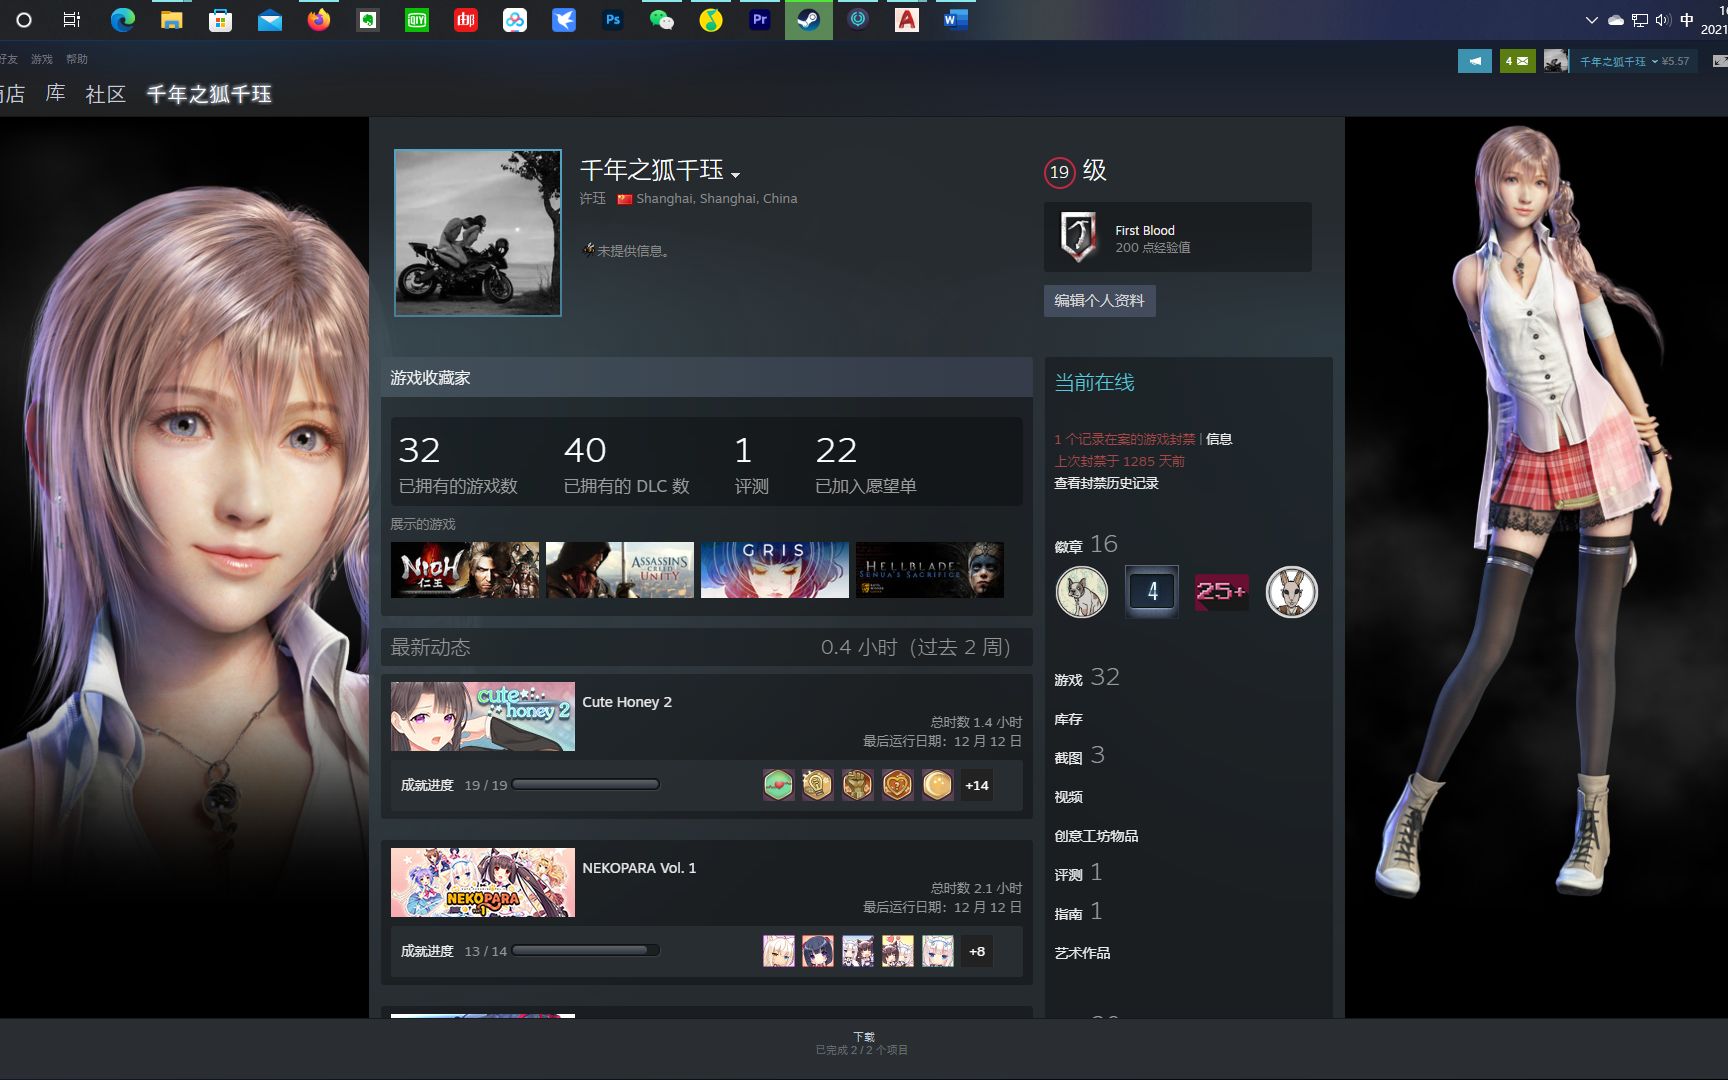The width and height of the screenshot is (1728, 1080).
Task: Open Cute Honey 2 成就进度 achievements
Action: [x=427, y=785]
